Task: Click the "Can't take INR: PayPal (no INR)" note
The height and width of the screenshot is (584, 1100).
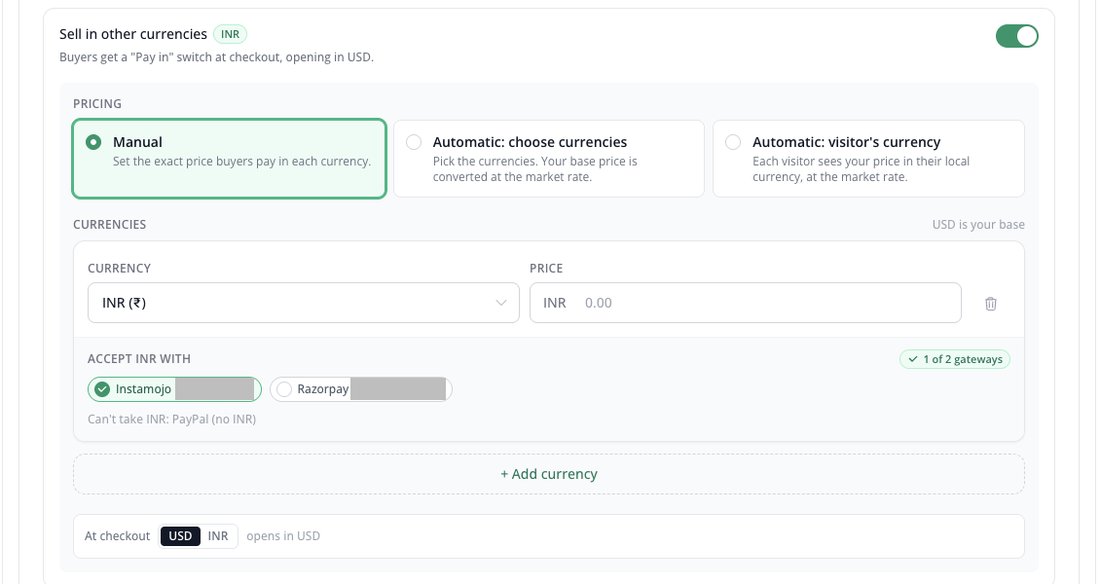Action: (x=172, y=419)
